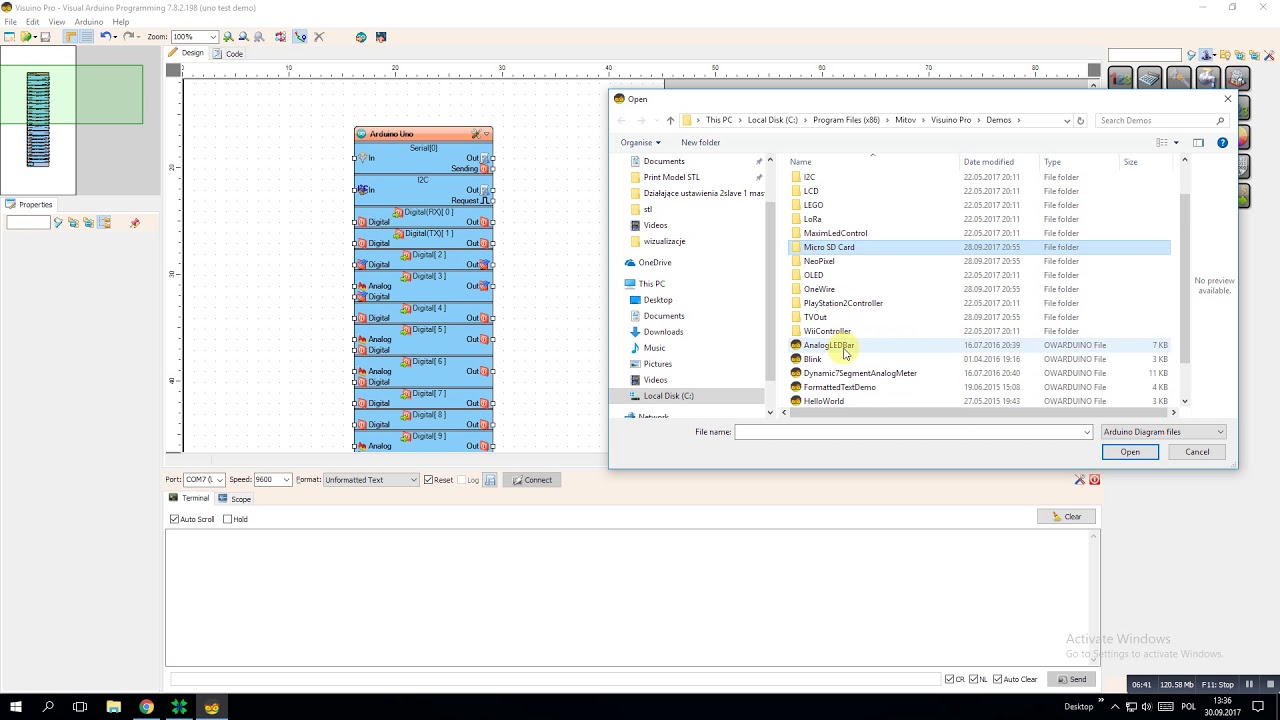This screenshot has width=1280, height=720.
Task: Open the Zoom 100% dropdown
Action: pyautogui.click(x=213, y=37)
